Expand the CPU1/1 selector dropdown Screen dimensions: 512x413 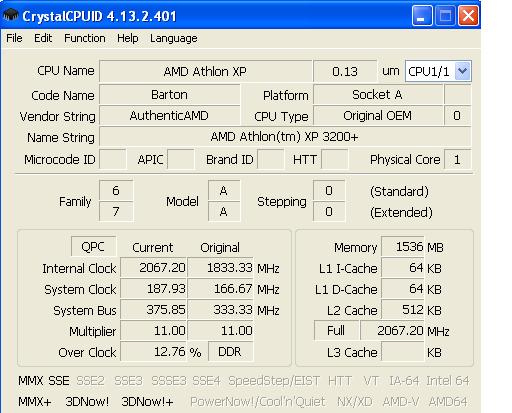(x=463, y=71)
